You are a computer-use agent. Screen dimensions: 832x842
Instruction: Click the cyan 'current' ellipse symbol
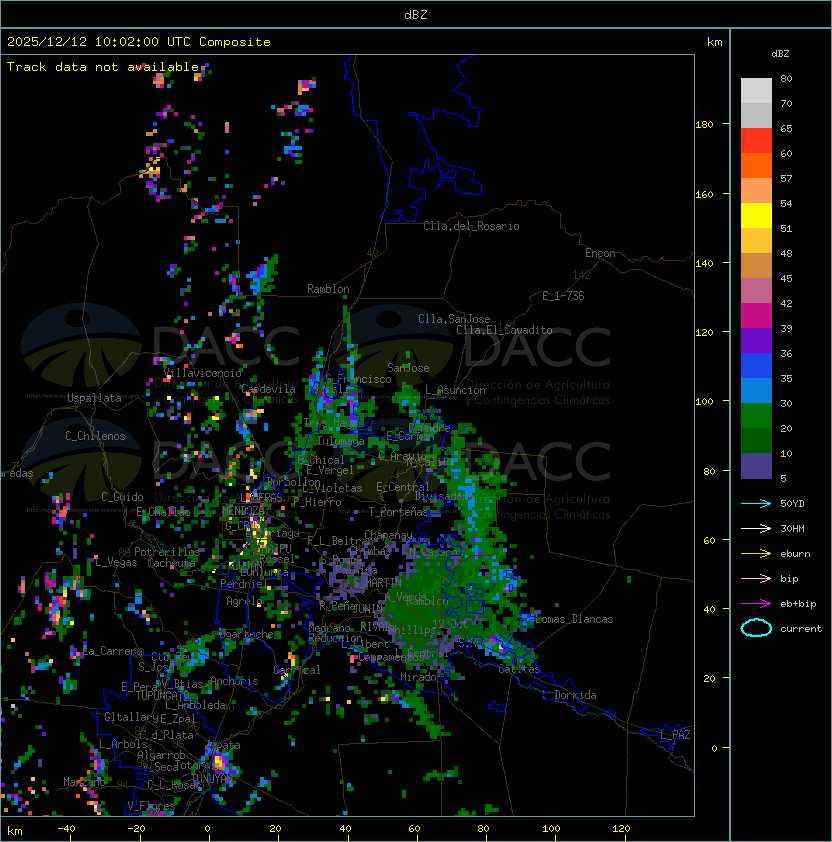pos(756,628)
